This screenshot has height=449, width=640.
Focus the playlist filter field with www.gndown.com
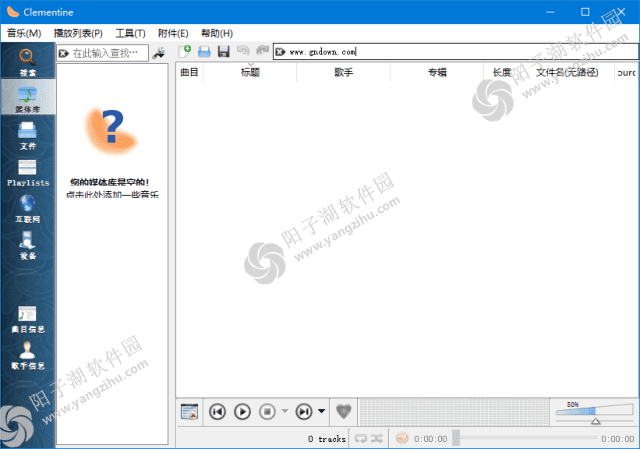click(456, 52)
